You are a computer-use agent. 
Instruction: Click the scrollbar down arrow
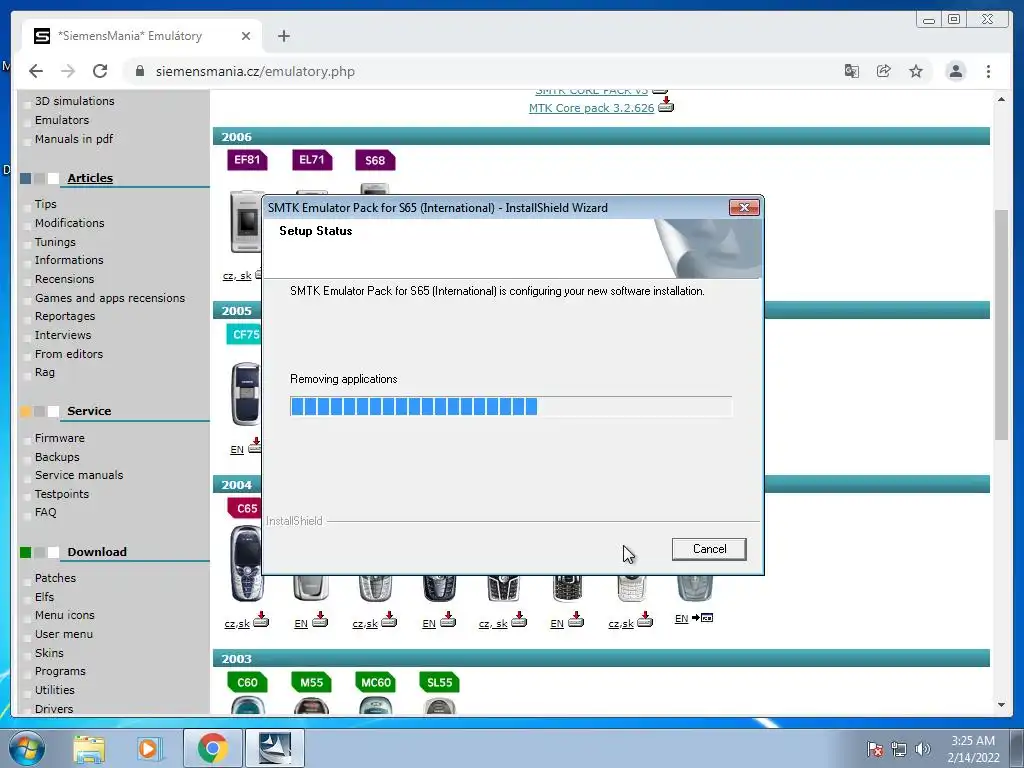point(1001,705)
